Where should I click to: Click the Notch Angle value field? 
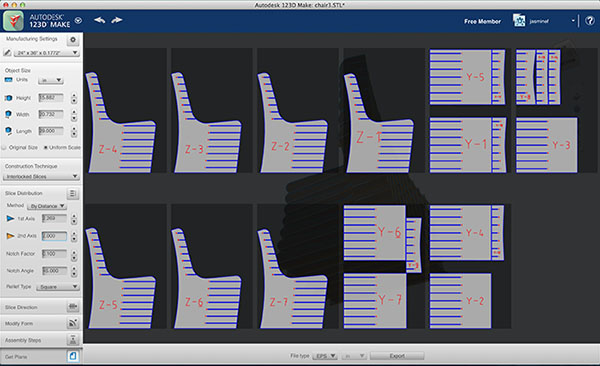coord(54,270)
